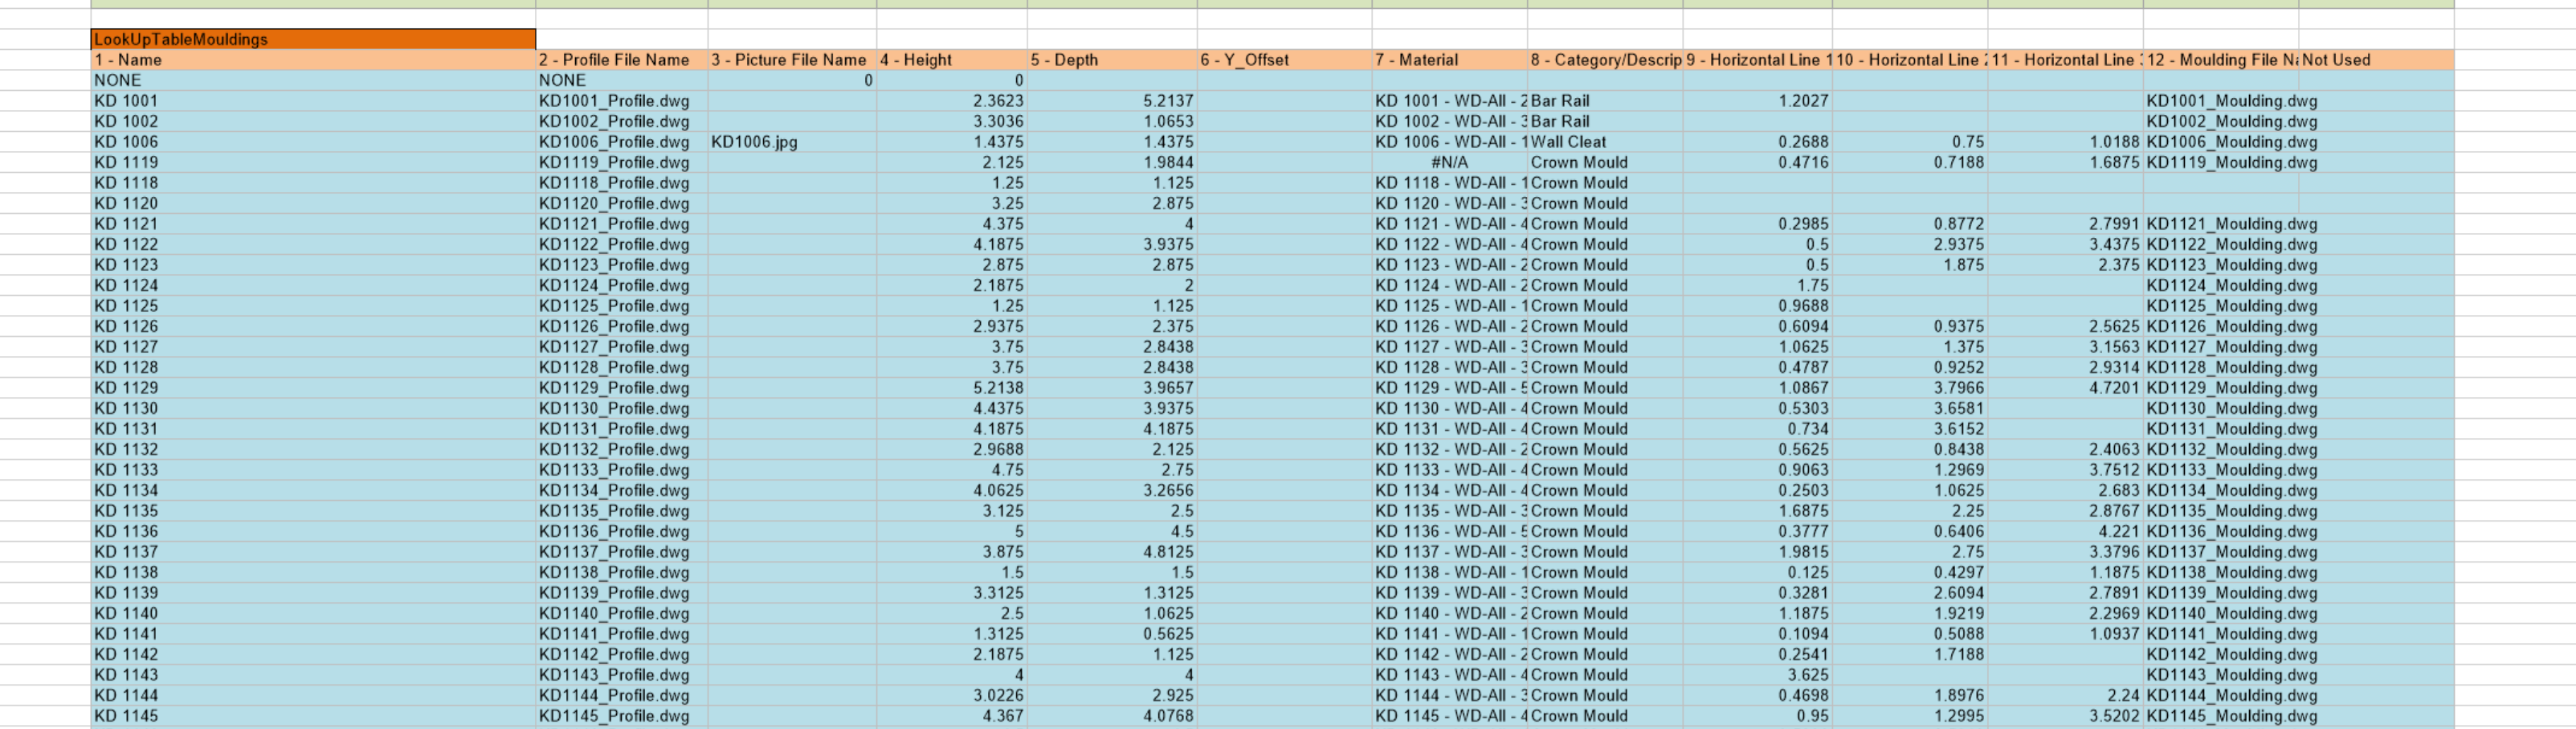Select the "4 - Height" column header
The width and height of the screenshot is (2576, 729).
952,60
